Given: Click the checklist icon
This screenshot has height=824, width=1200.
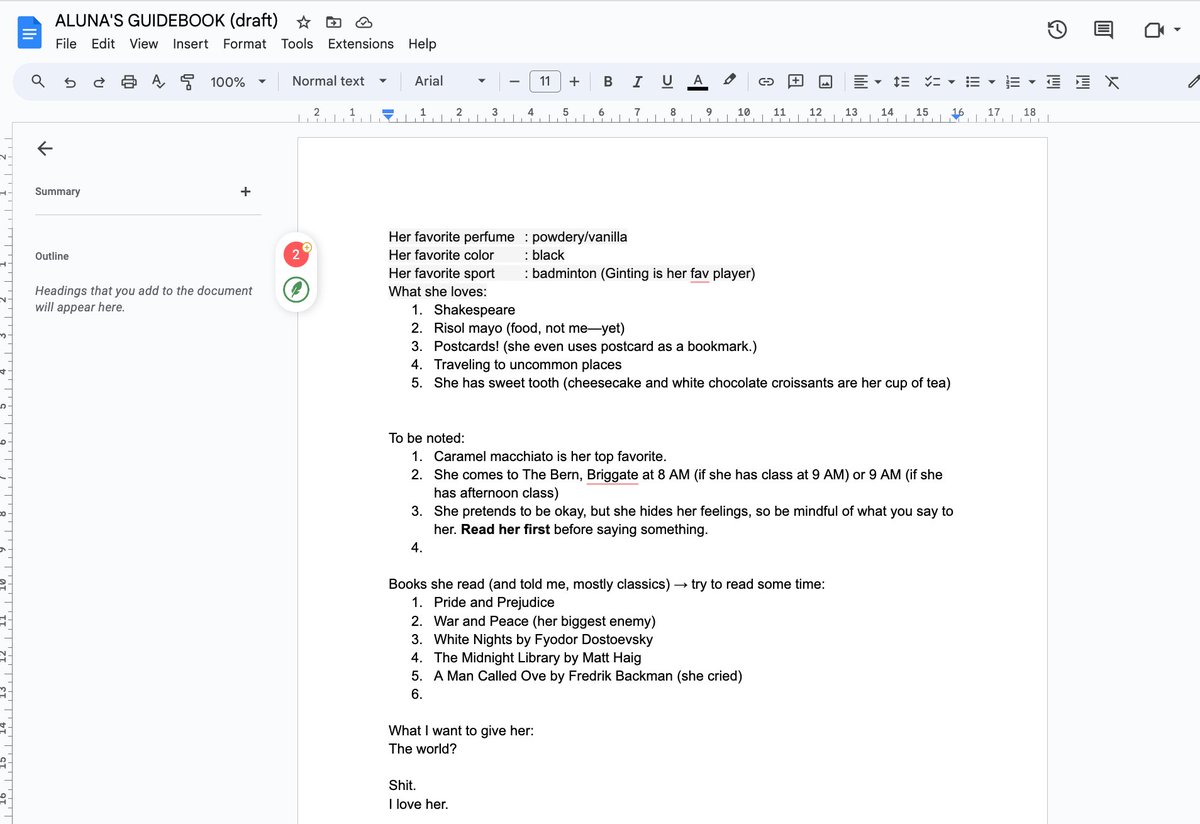Looking at the screenshot, I should click(931, 82).
